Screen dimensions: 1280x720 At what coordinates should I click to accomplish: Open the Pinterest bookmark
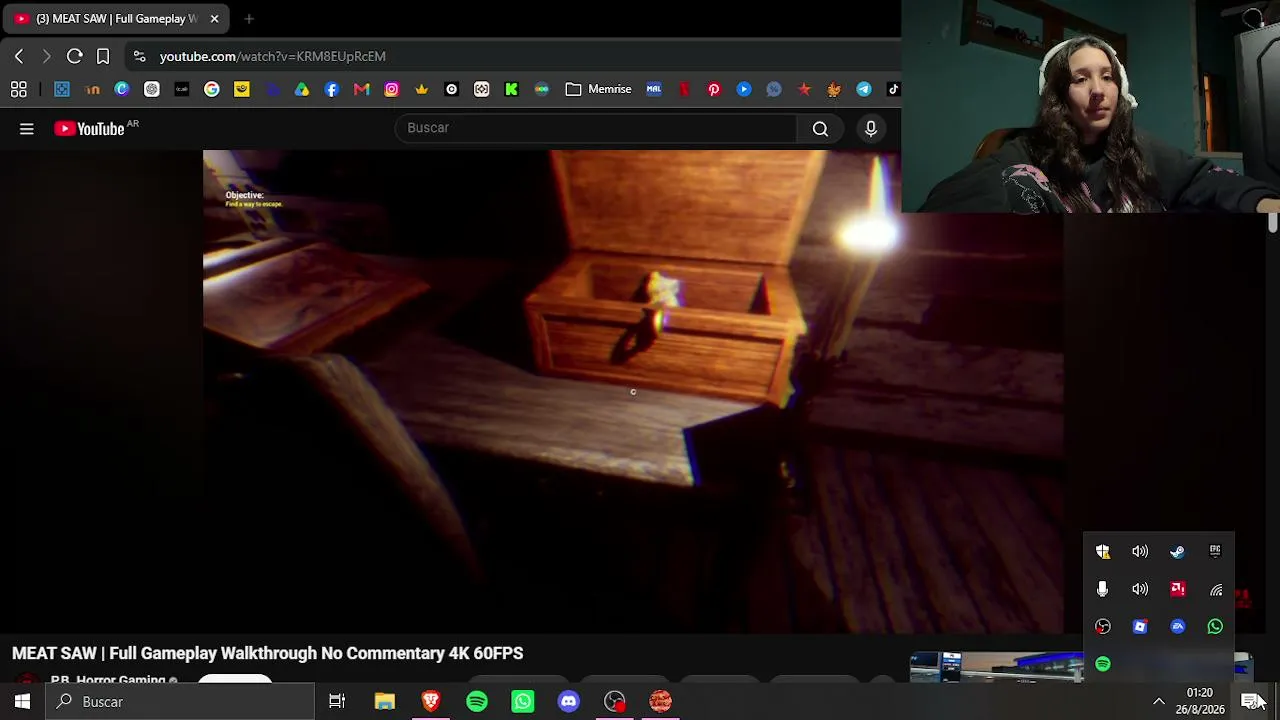pyautogui.click(x=714, y=89)
